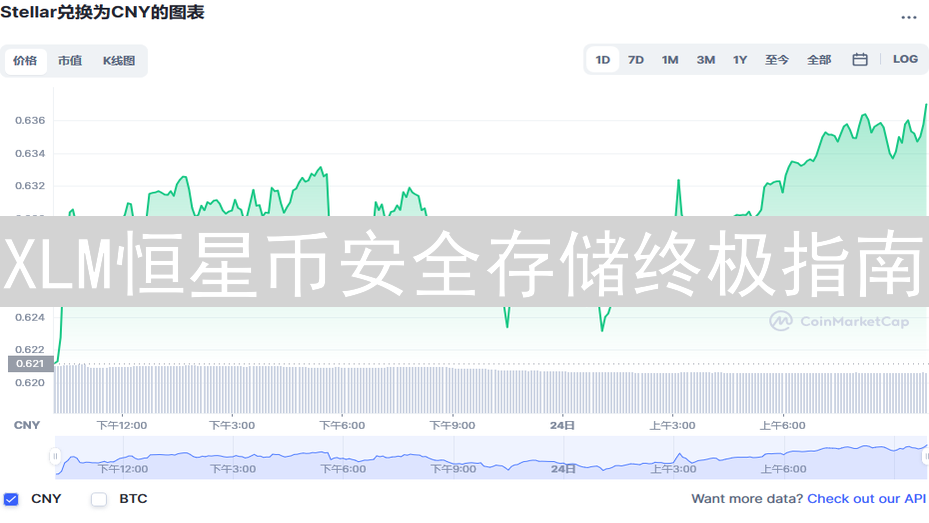The width and height of the screenshot is (929, 523).
Task: Uncheck the CNY currency checkbox
Action: tap(11, 499)
